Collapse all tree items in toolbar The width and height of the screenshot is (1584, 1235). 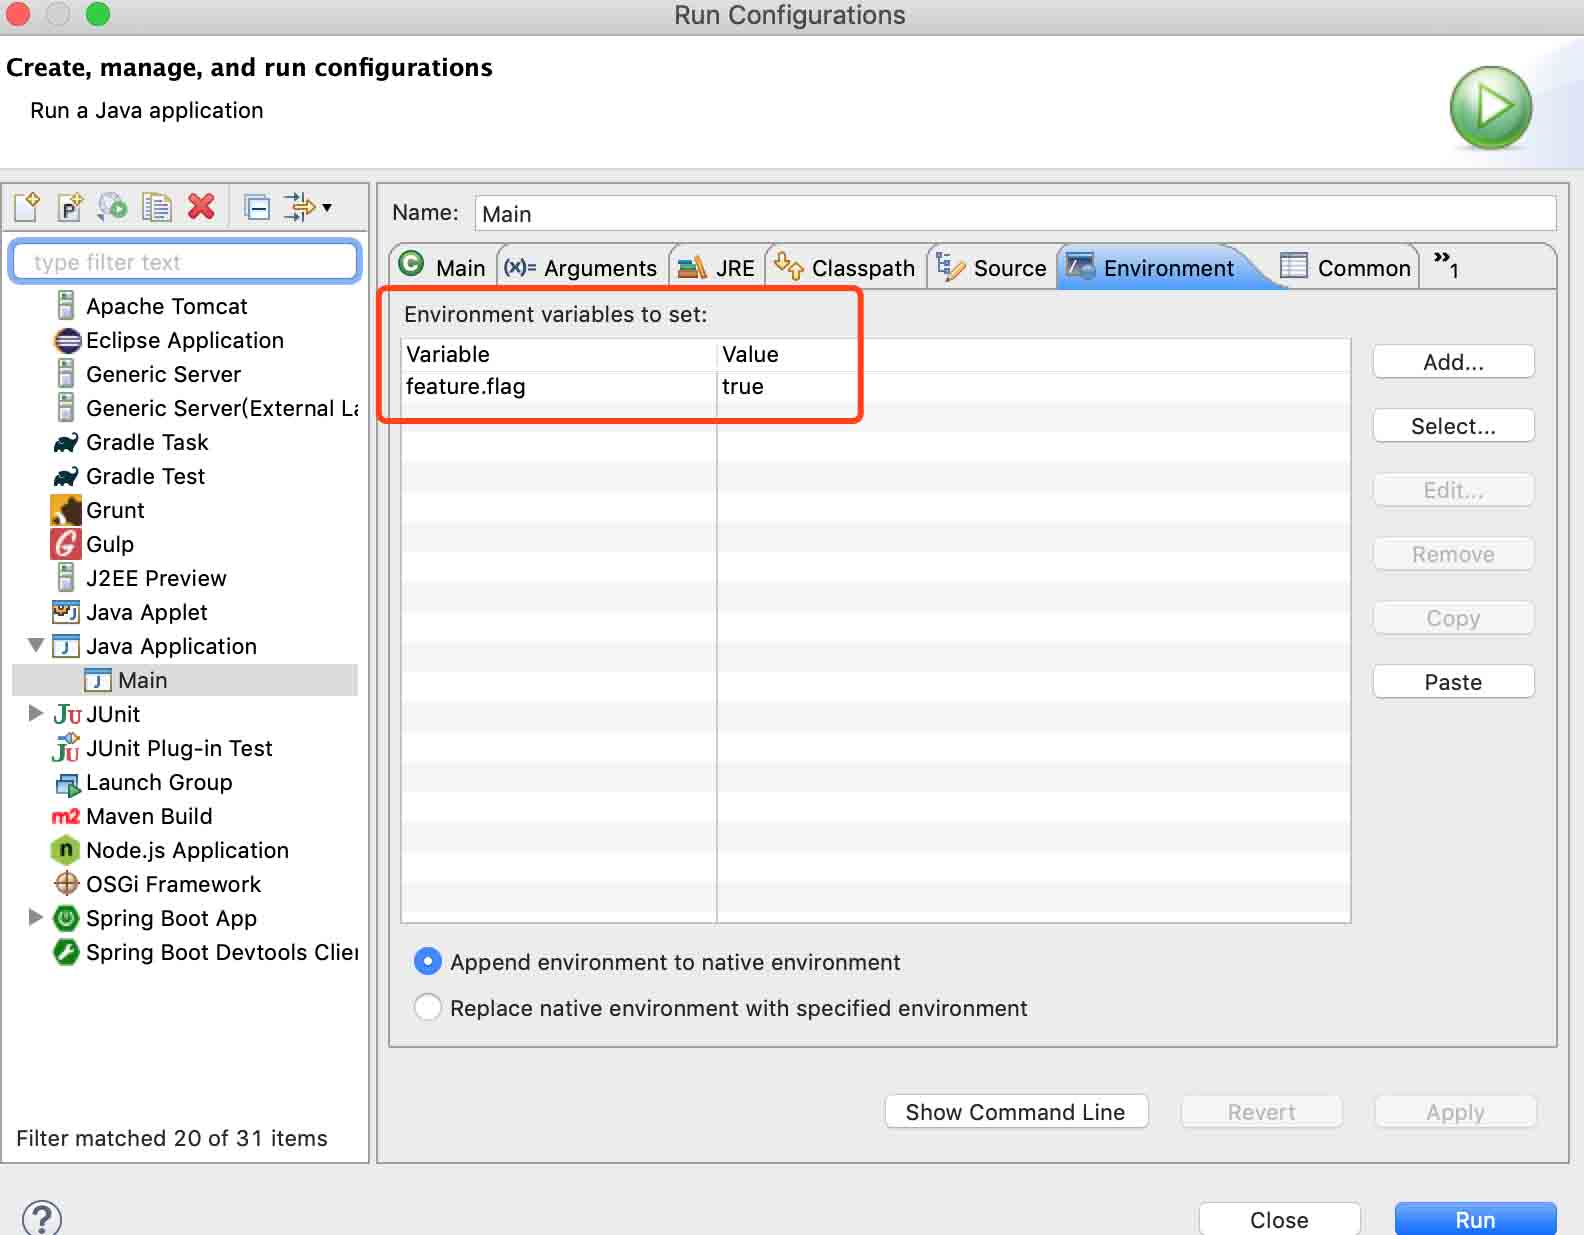[257, 207]
